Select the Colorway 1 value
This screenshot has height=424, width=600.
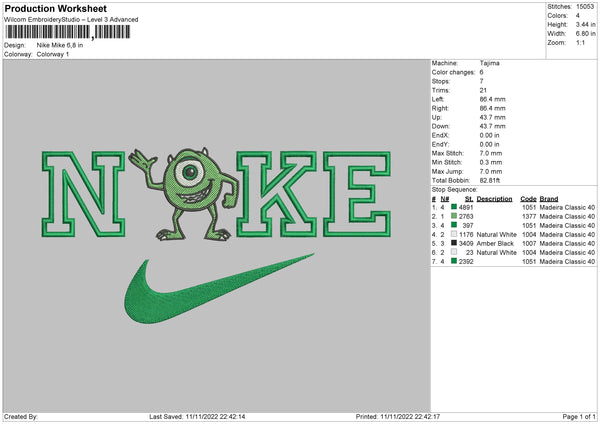pyautogui.click(x=53, y=54)
